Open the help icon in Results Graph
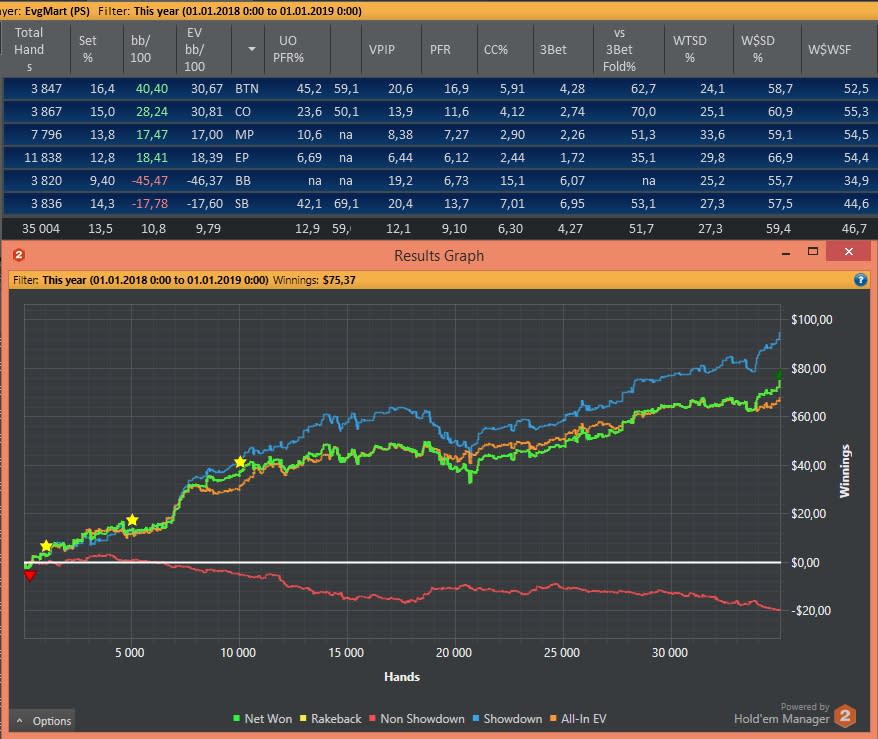878x739 pixels. pyautogui.click(x=861, y=280)
